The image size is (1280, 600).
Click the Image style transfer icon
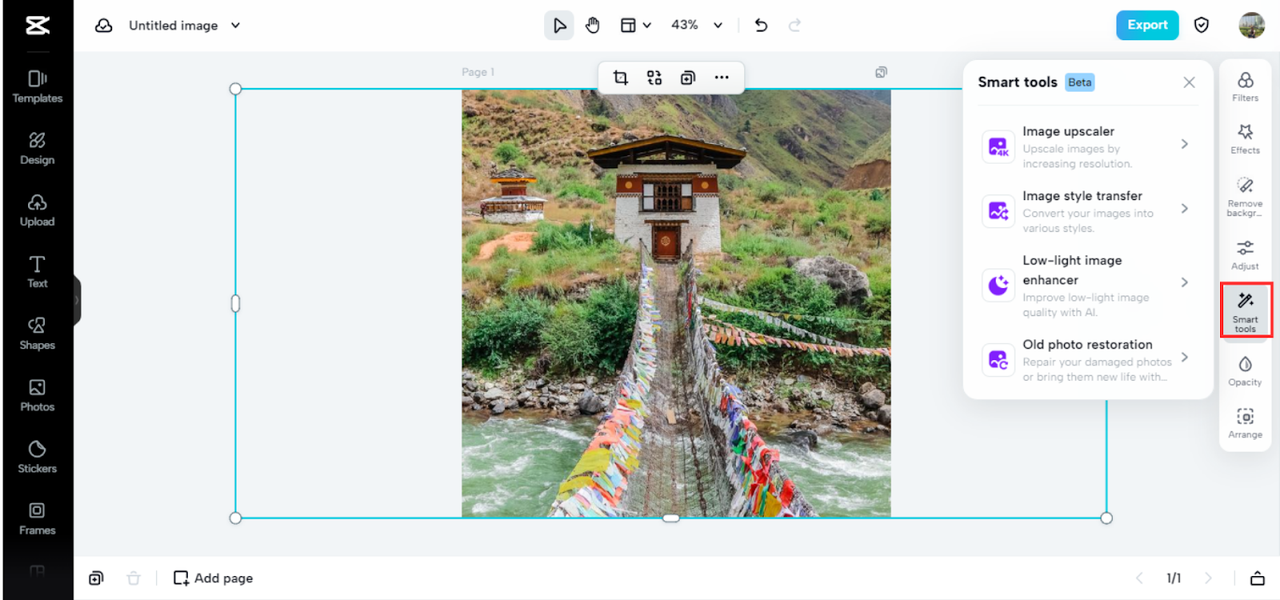998,211
